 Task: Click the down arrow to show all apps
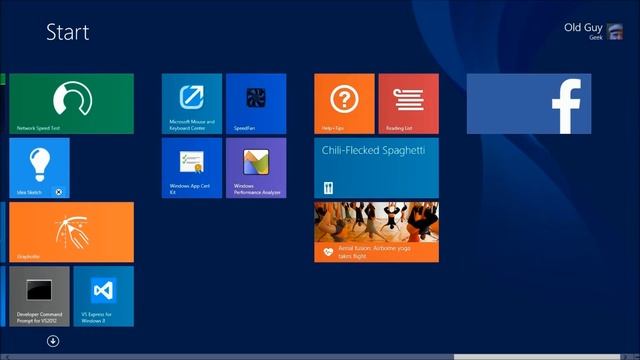pos(53,341)
